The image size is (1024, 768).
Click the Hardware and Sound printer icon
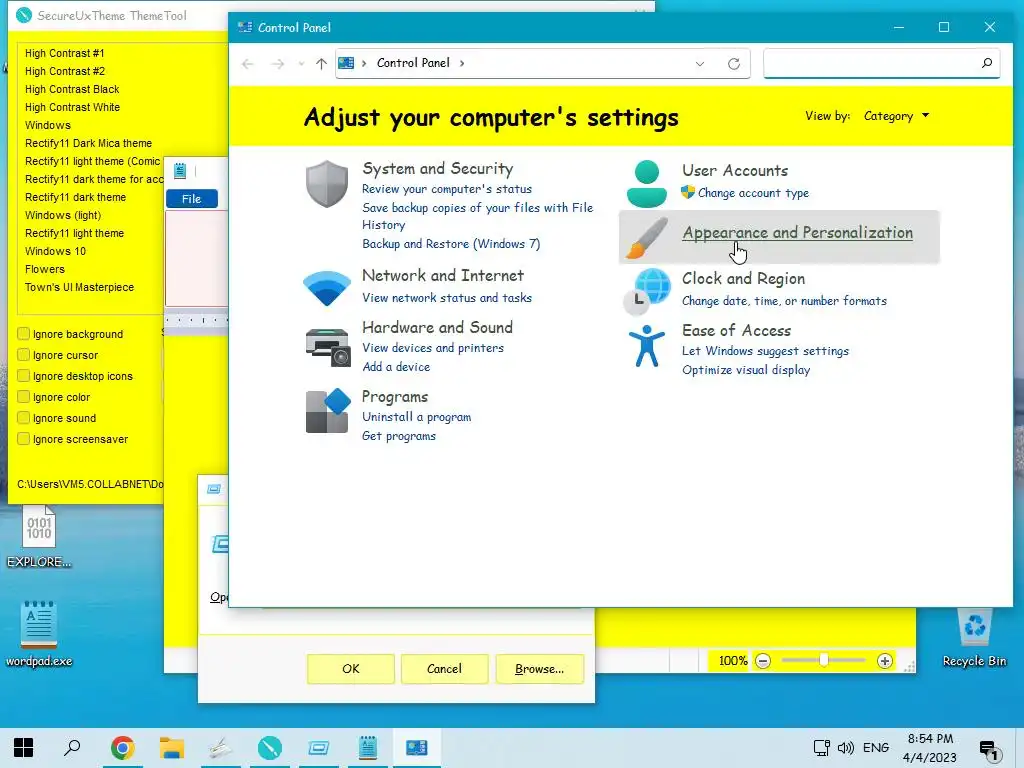click(328, 347)
